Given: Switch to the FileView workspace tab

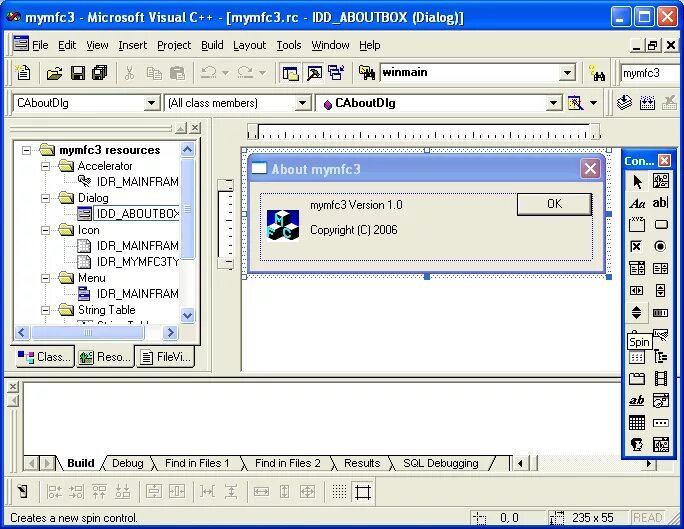Looking at the screenshot, I should click(166, 357).
